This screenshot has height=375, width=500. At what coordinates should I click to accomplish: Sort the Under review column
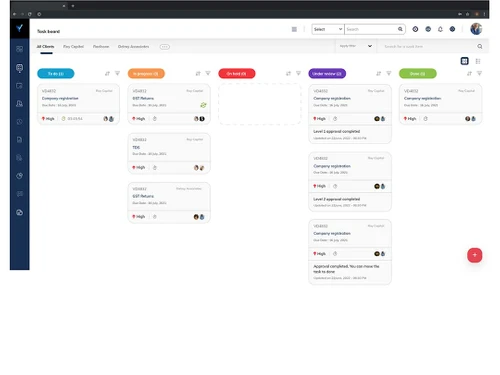379,74
